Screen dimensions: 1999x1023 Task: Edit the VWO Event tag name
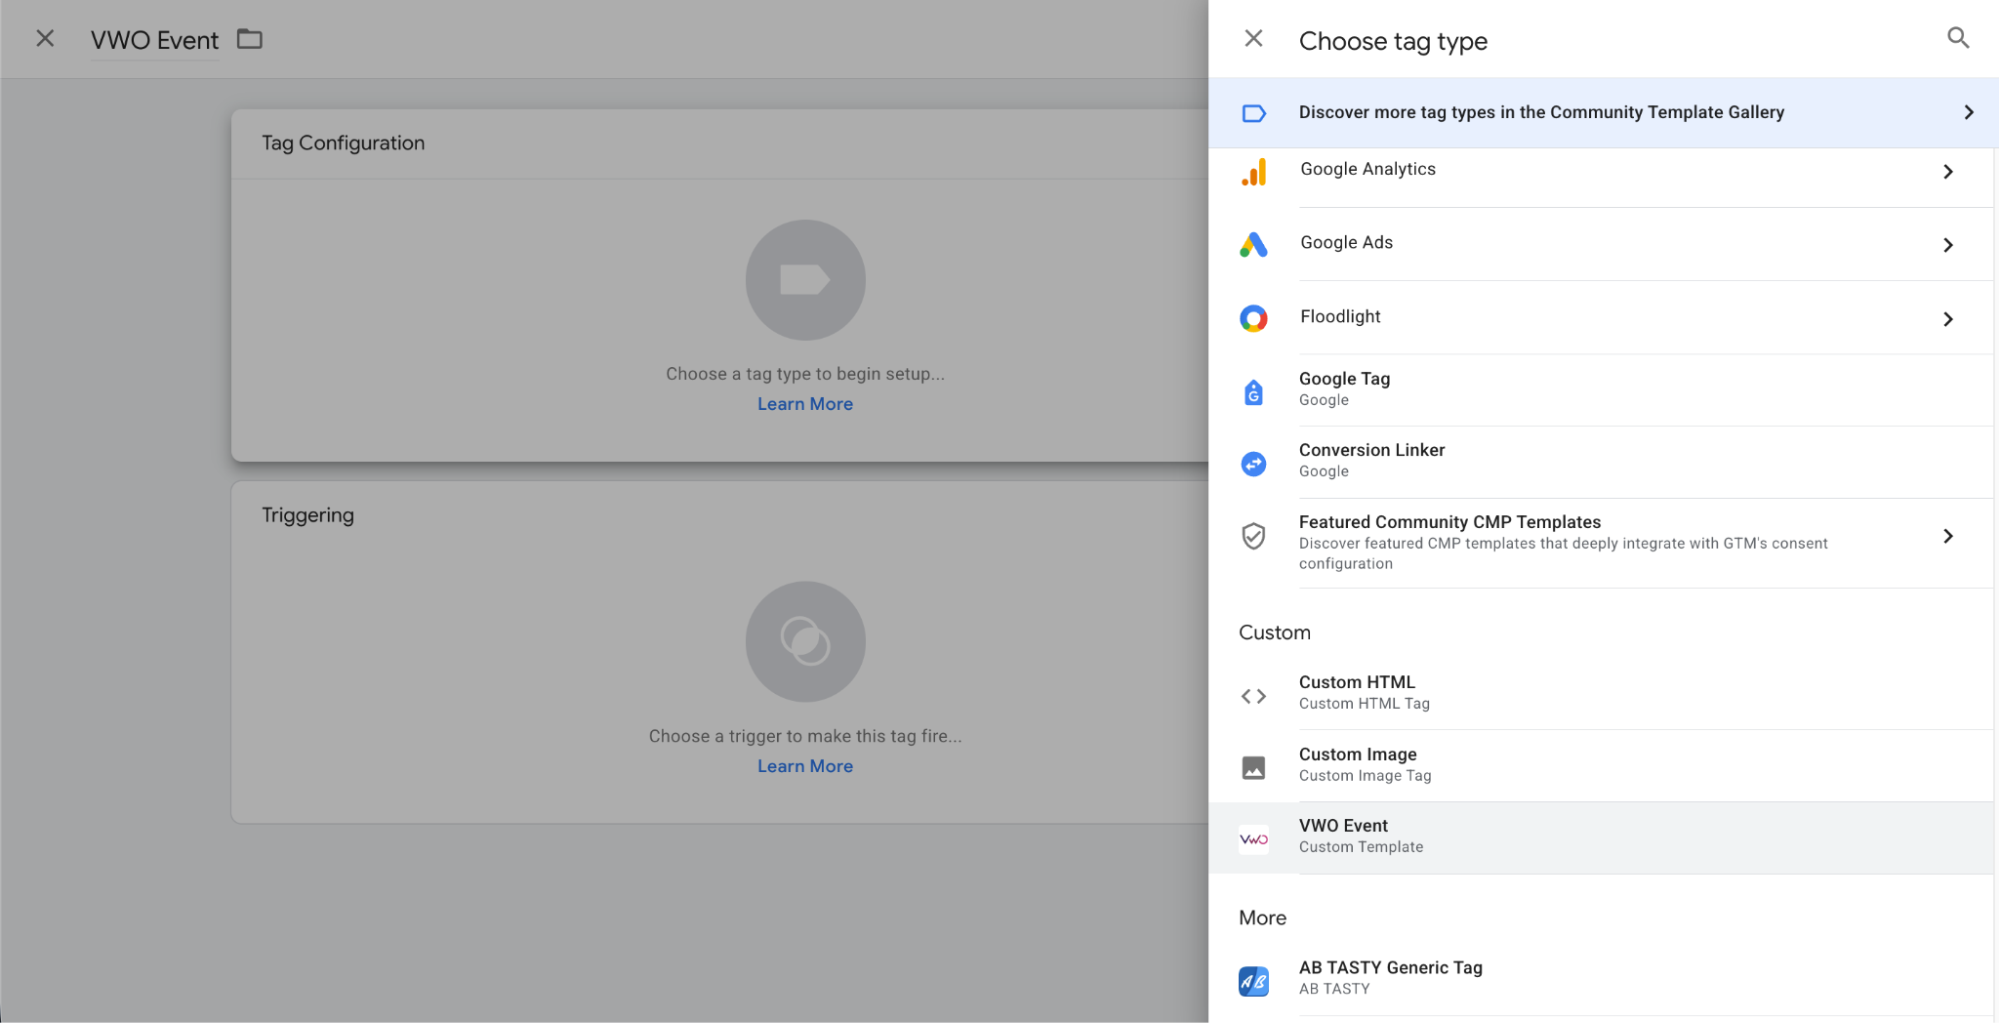point(154,40)
